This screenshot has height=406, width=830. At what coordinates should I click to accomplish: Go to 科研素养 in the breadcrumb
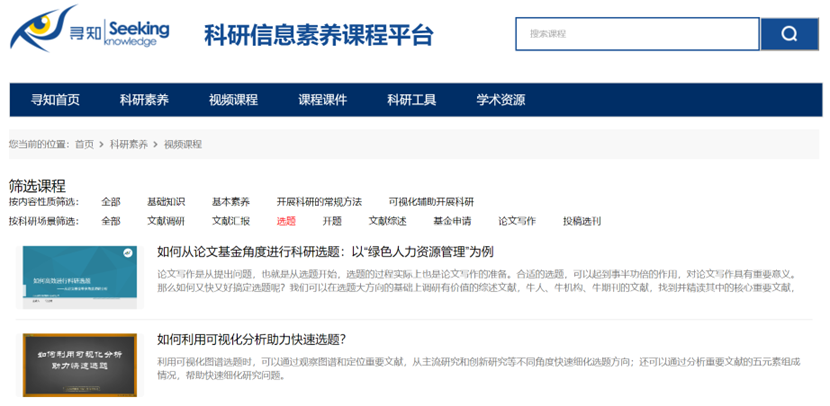(x=129, y=144)
